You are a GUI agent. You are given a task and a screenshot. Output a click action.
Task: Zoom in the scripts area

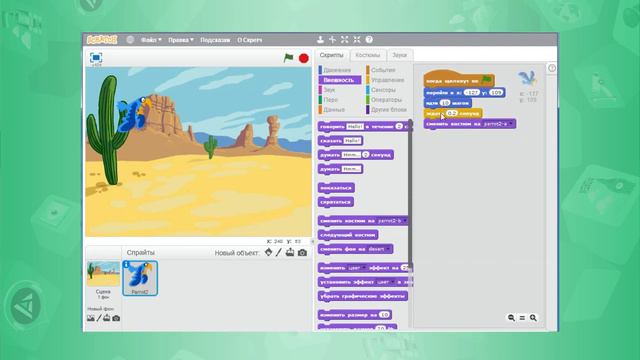[x=533, y=318]
